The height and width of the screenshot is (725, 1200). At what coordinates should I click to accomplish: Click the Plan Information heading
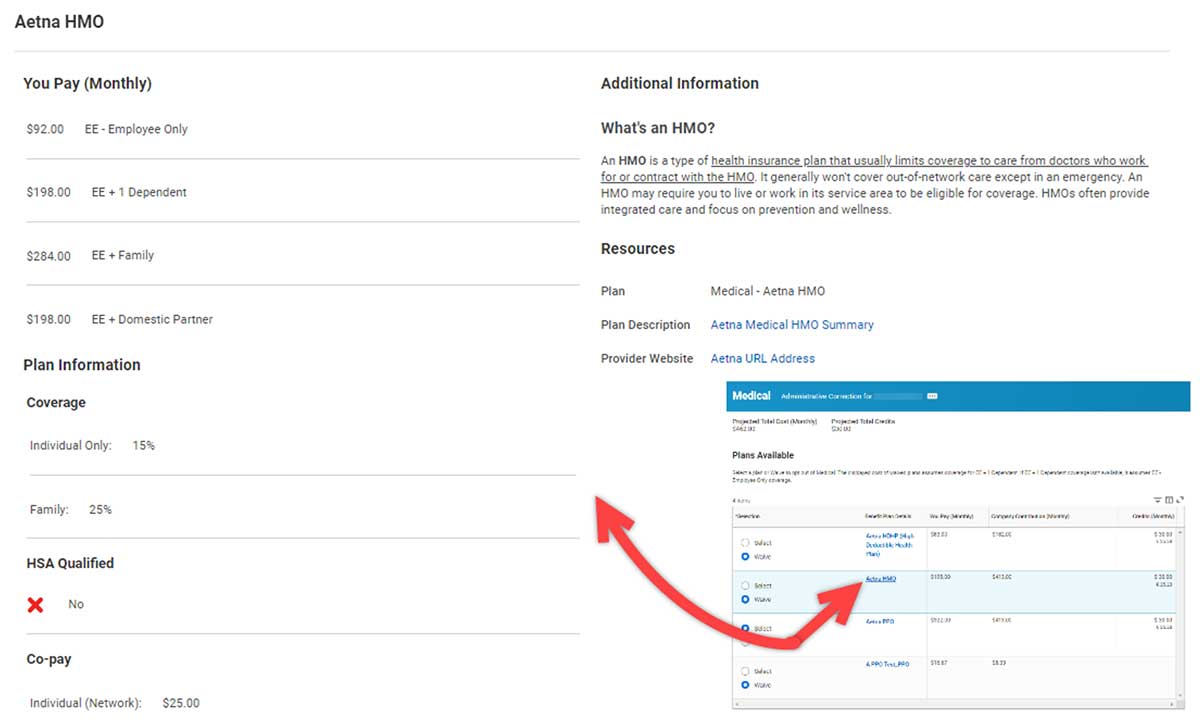[x=82, y=365]
